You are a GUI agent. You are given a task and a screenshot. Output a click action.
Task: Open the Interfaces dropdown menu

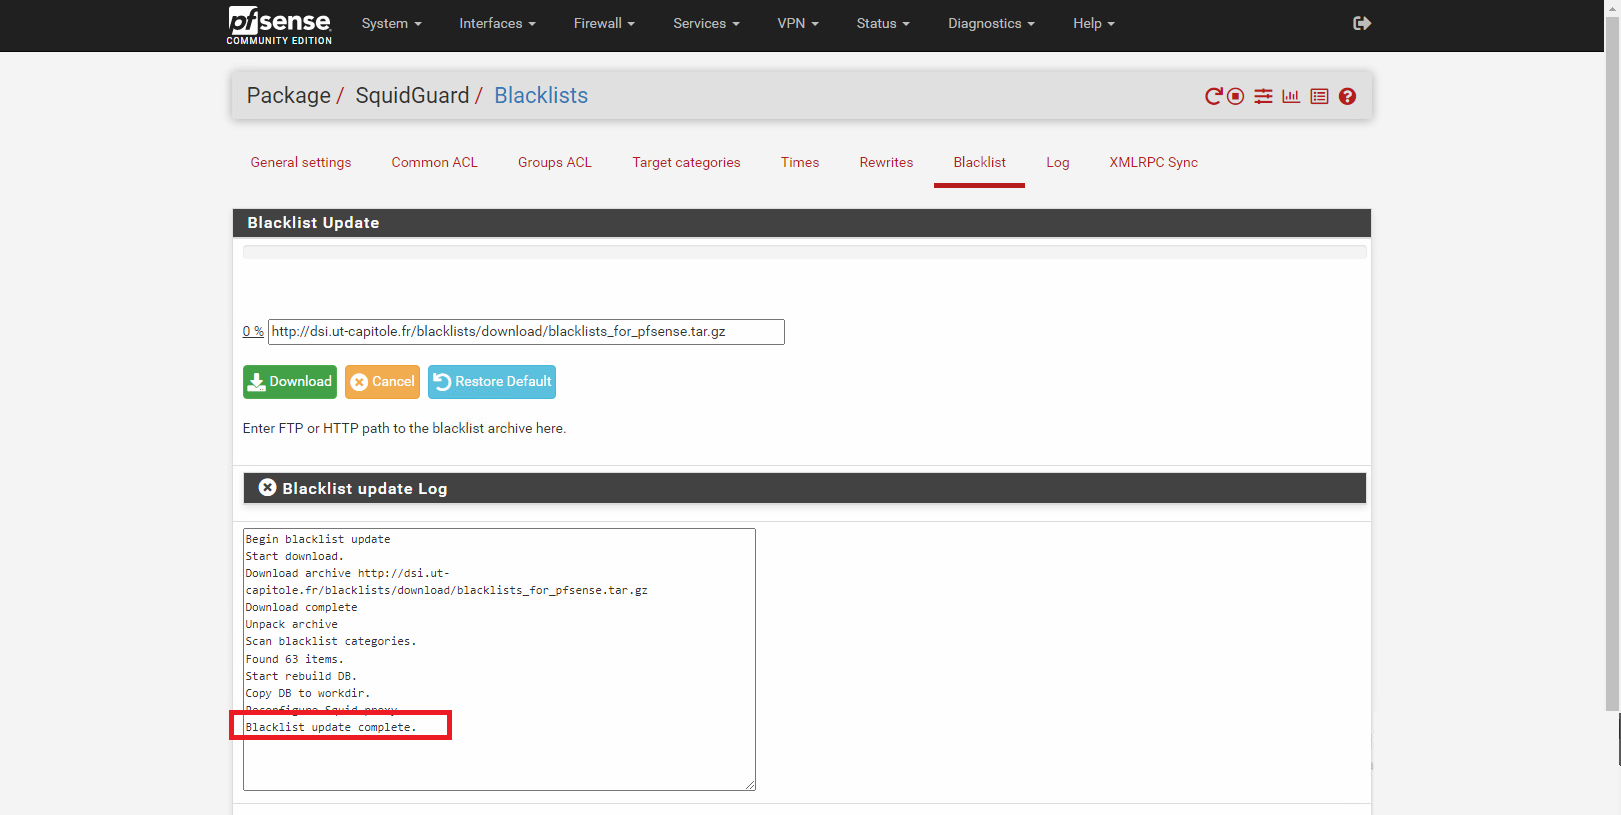(x=497, y=23)
